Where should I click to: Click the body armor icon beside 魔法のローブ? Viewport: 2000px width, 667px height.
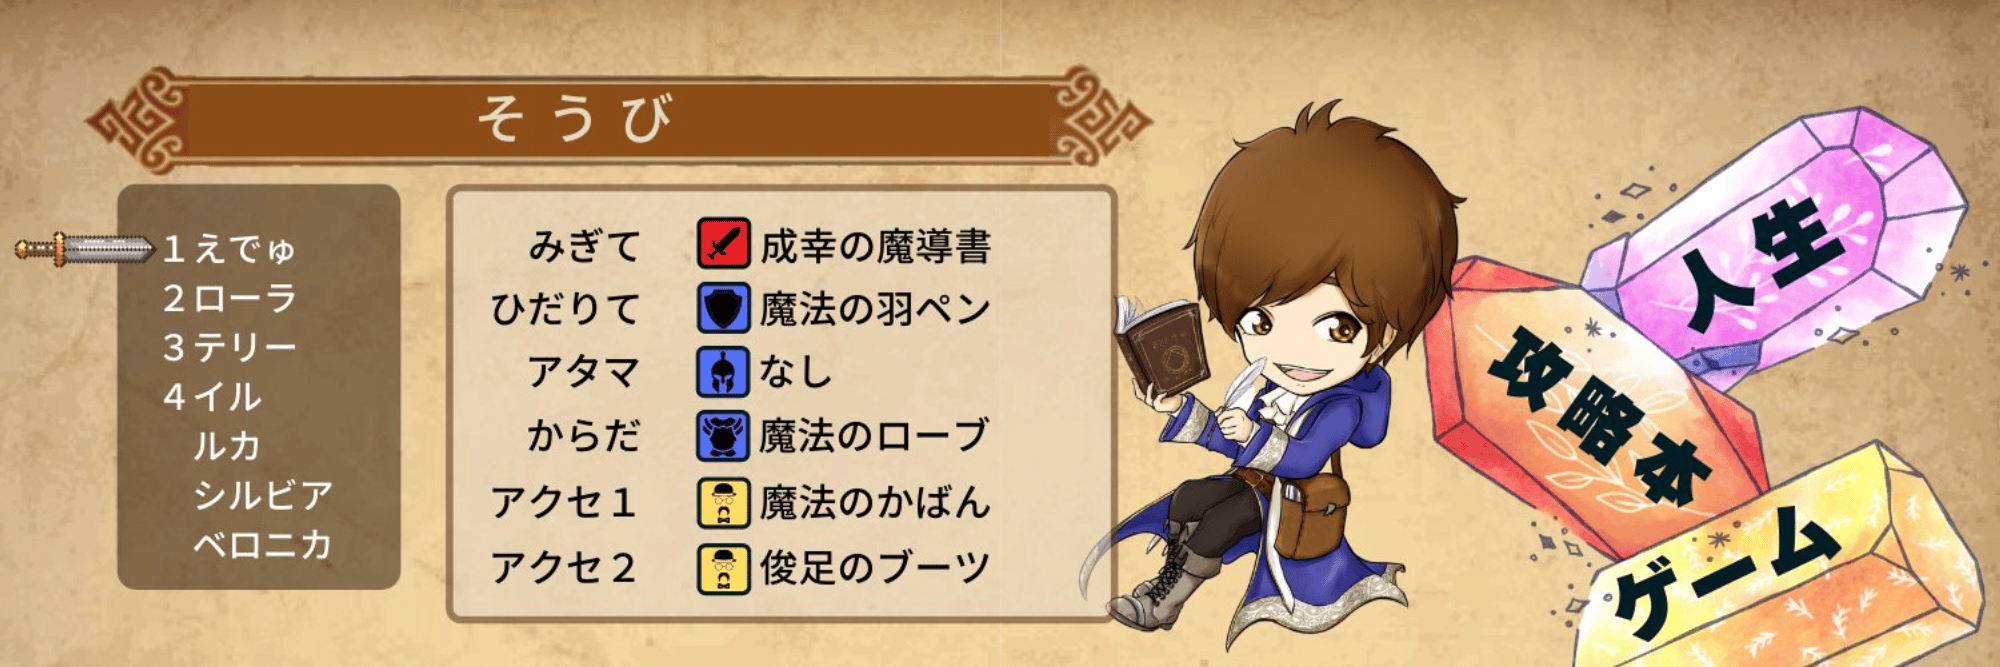point(723,436)
